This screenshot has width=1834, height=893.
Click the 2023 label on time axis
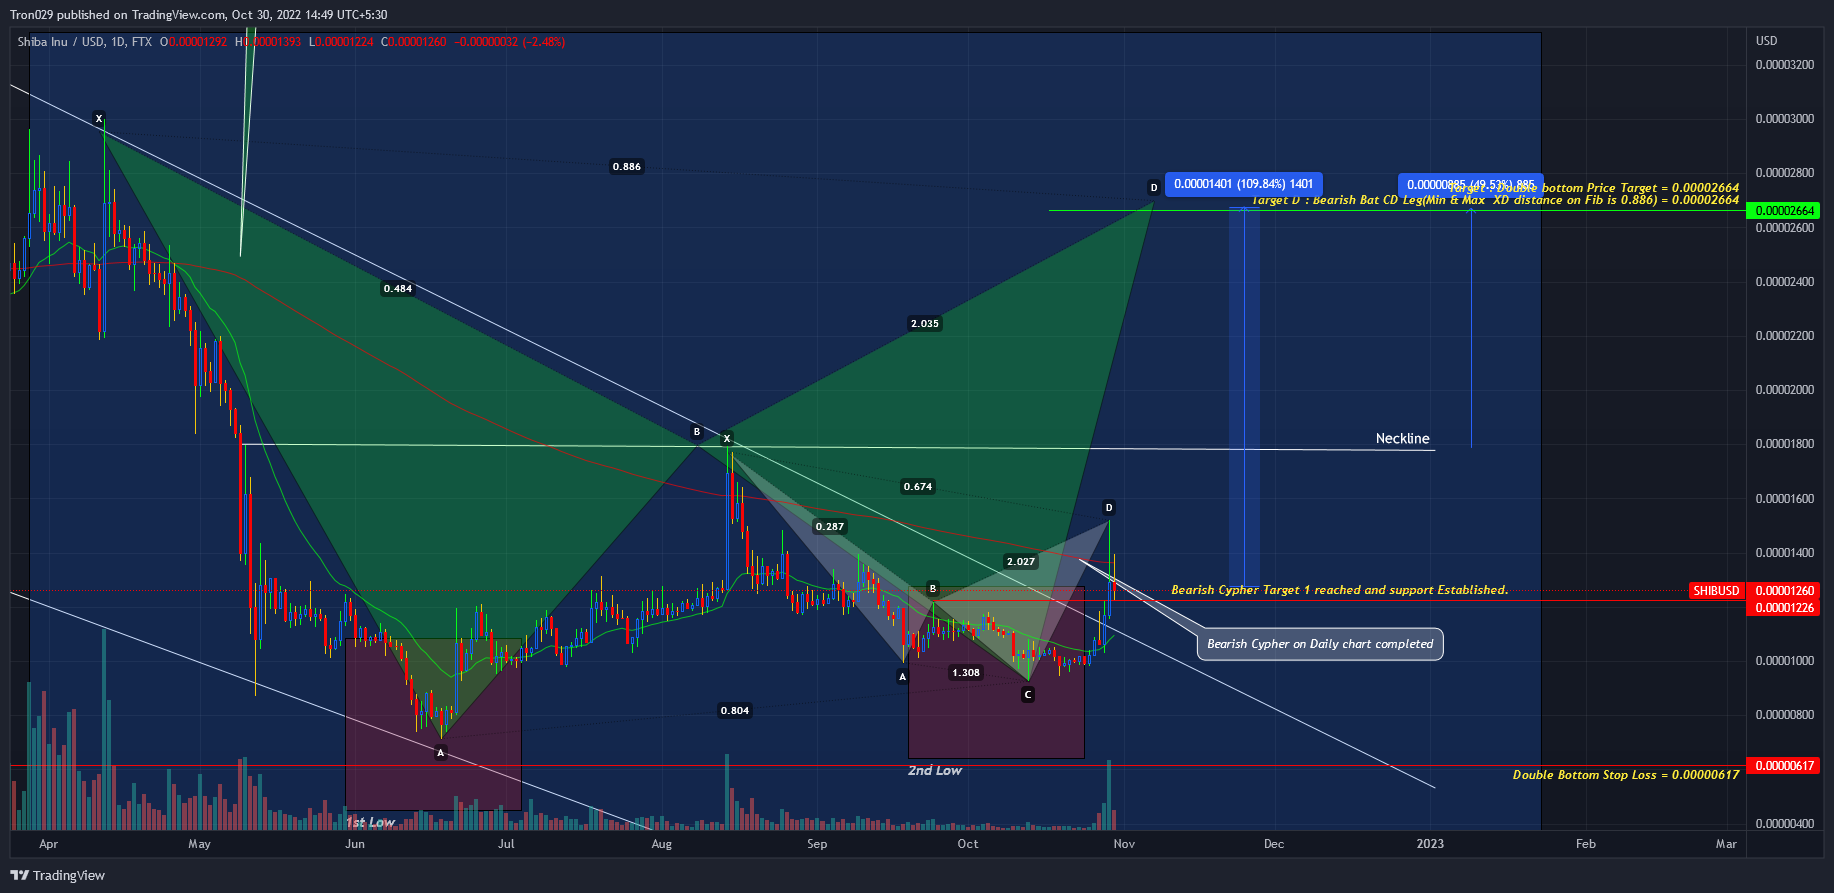[x=1430, y=844]
